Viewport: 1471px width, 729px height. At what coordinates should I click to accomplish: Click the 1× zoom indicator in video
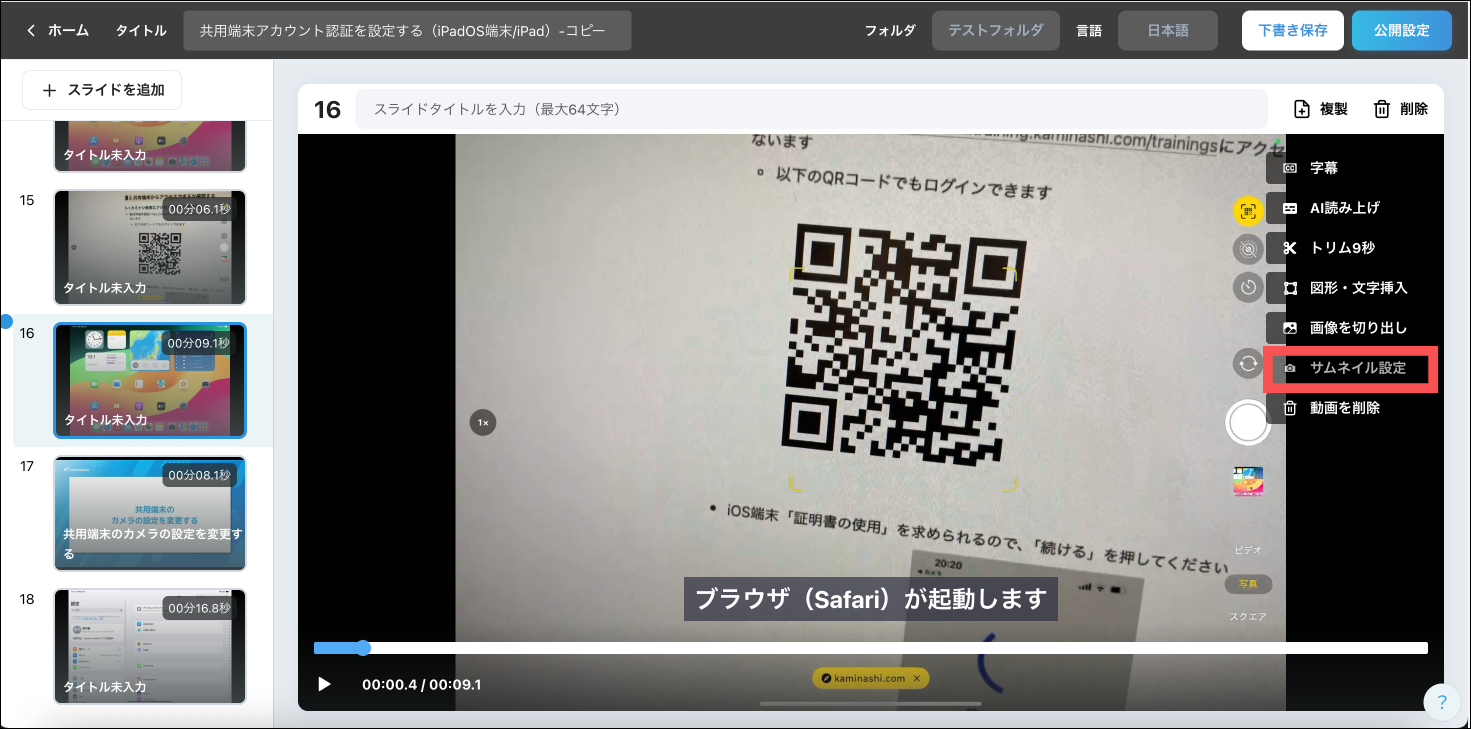483,423
